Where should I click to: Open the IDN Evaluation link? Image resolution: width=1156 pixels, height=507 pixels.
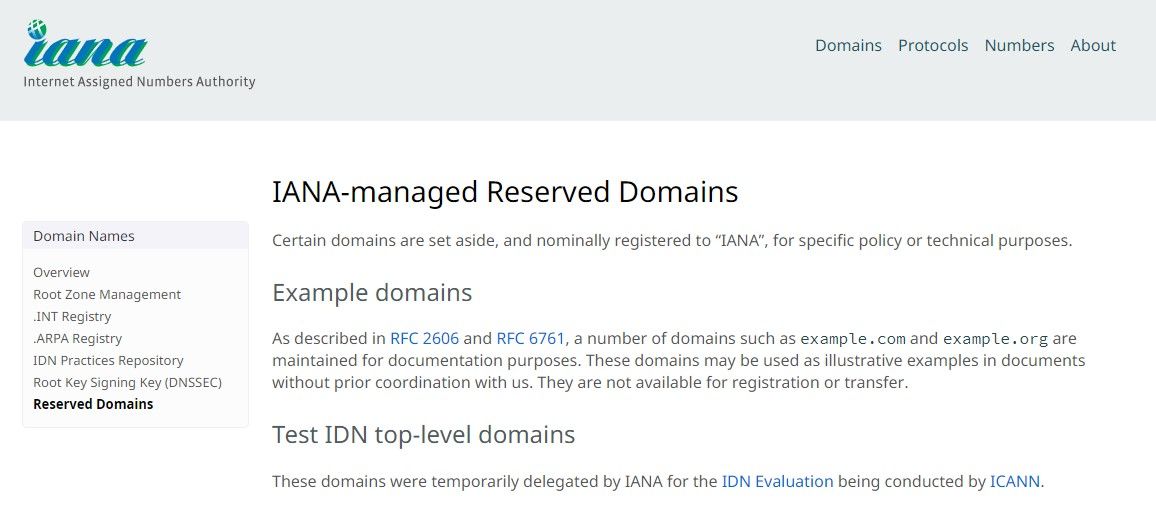pos(777,481)
